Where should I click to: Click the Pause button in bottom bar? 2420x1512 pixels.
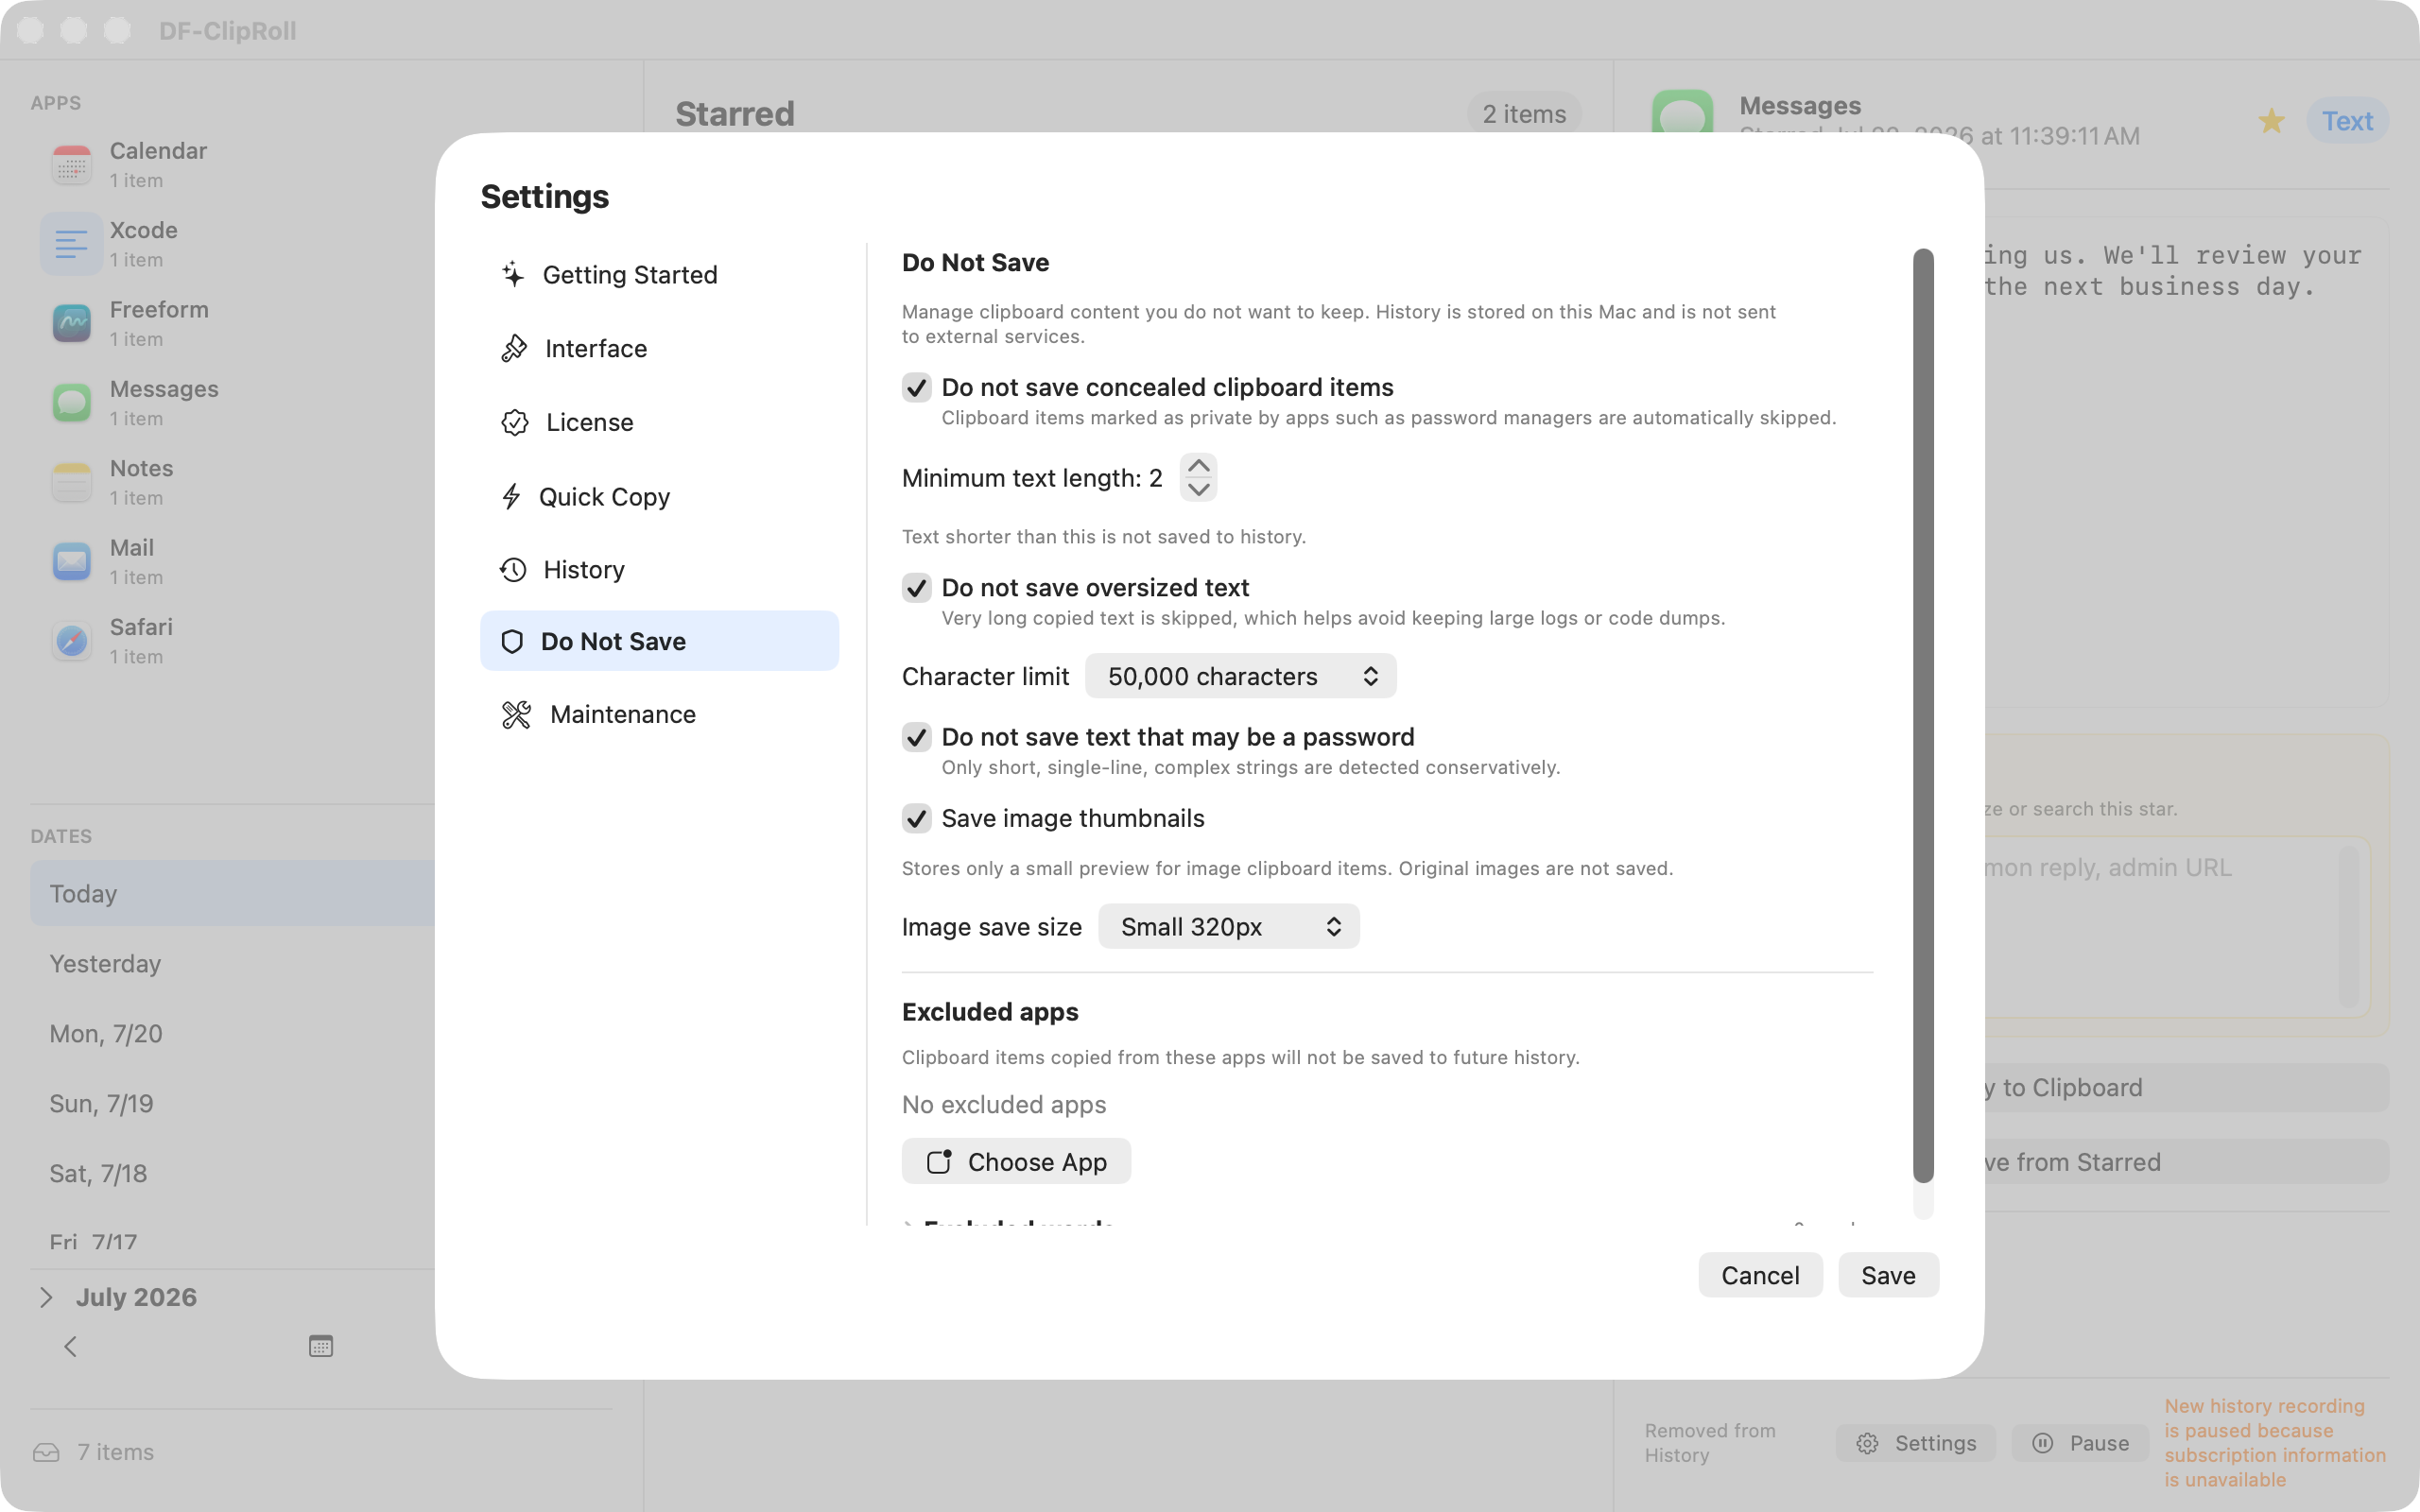pyautogui.click(x=2080, y=1443)
